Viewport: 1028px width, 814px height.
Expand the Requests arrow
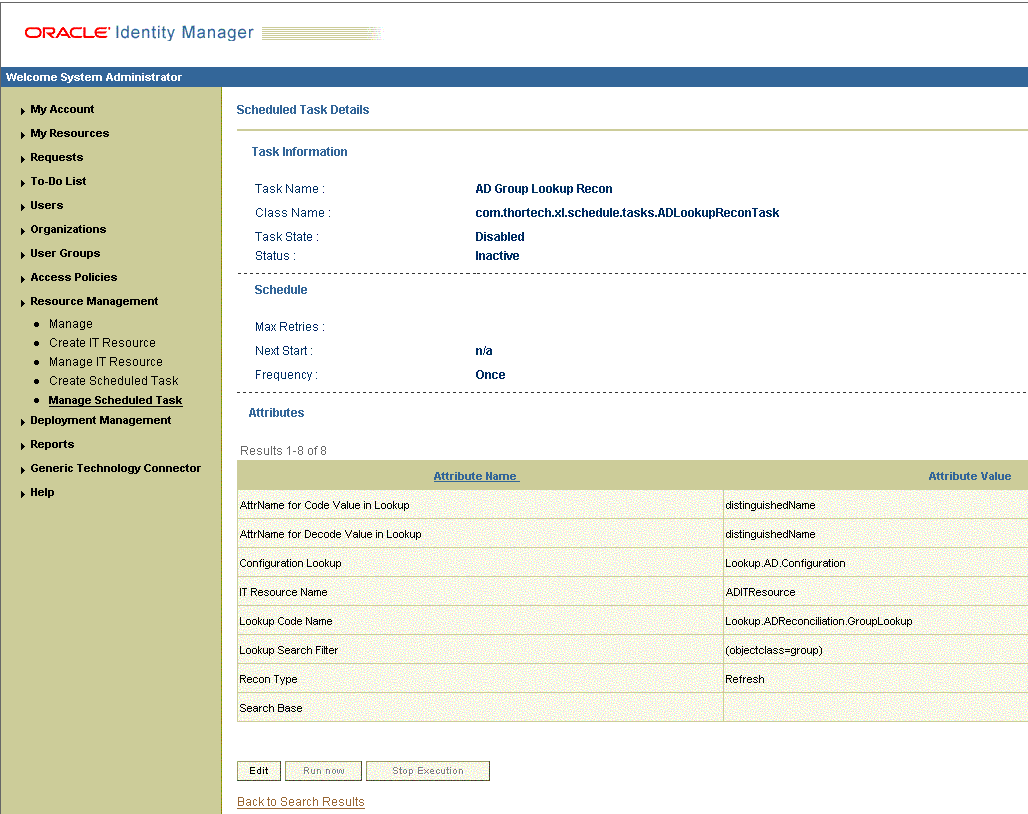pos(23,159)
